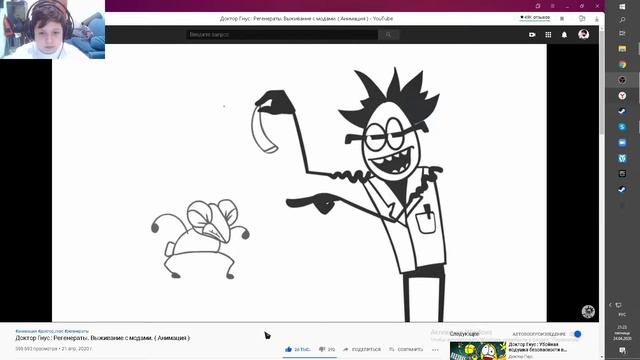Open the browser downloads arrow icon
The image size is (640, 360).
pyautogui.click(x=596, y=19)
